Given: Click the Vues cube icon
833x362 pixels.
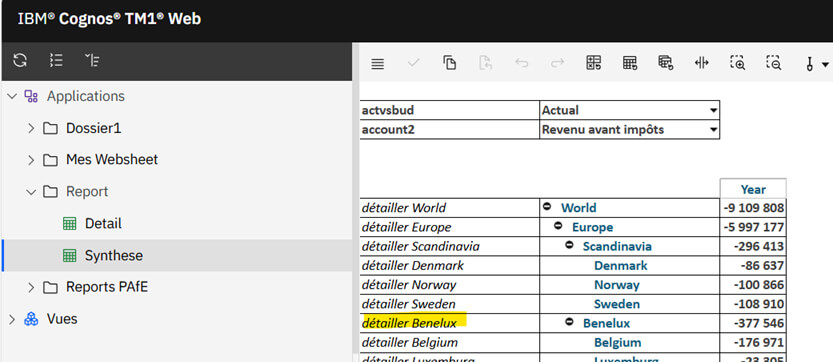Looking at the screenshot, I should [x=31, y=319].
